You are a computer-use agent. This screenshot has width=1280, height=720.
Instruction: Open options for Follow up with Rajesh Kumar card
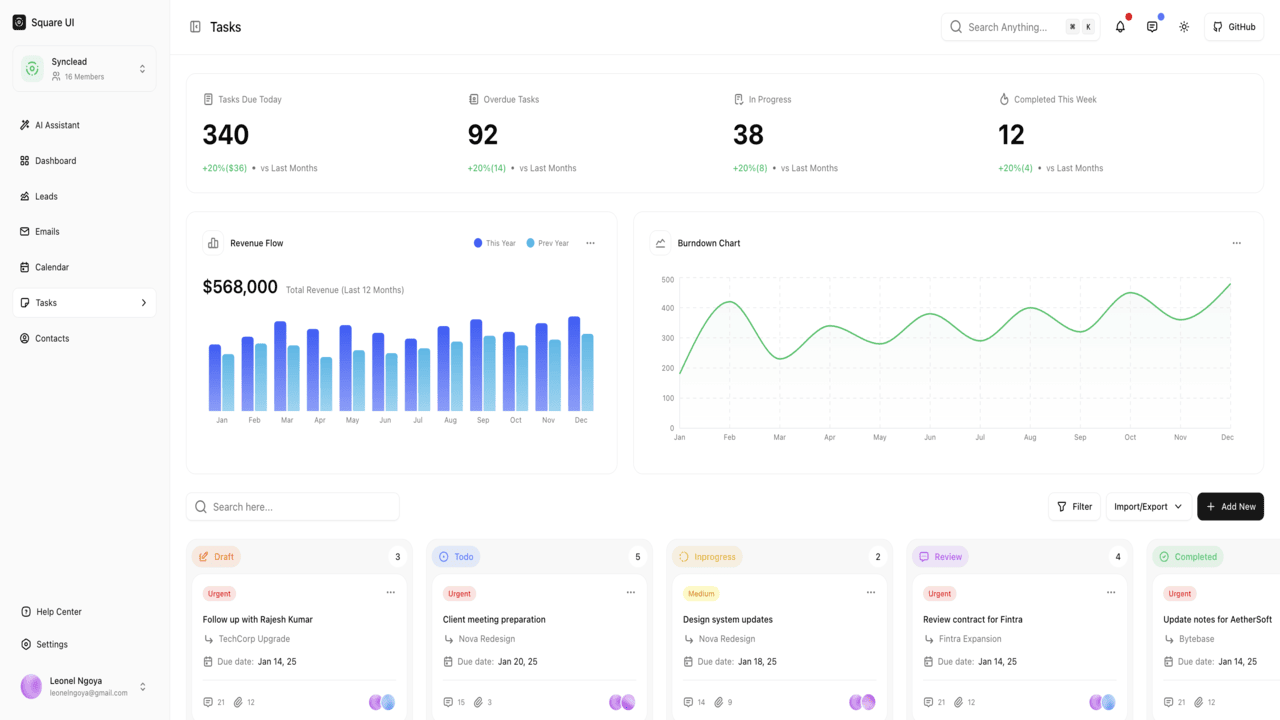[391, 592]
